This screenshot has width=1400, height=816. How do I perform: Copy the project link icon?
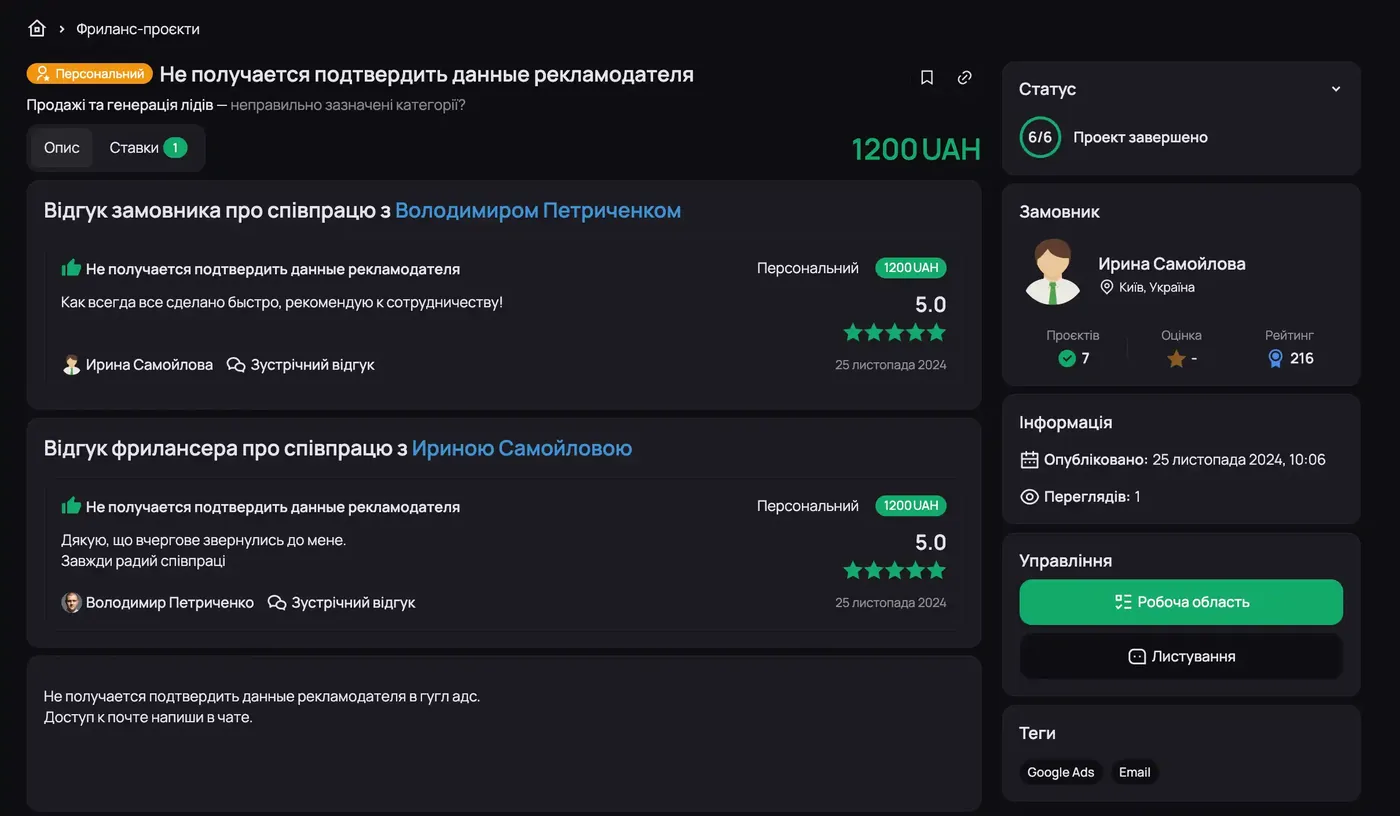(964, 77)
